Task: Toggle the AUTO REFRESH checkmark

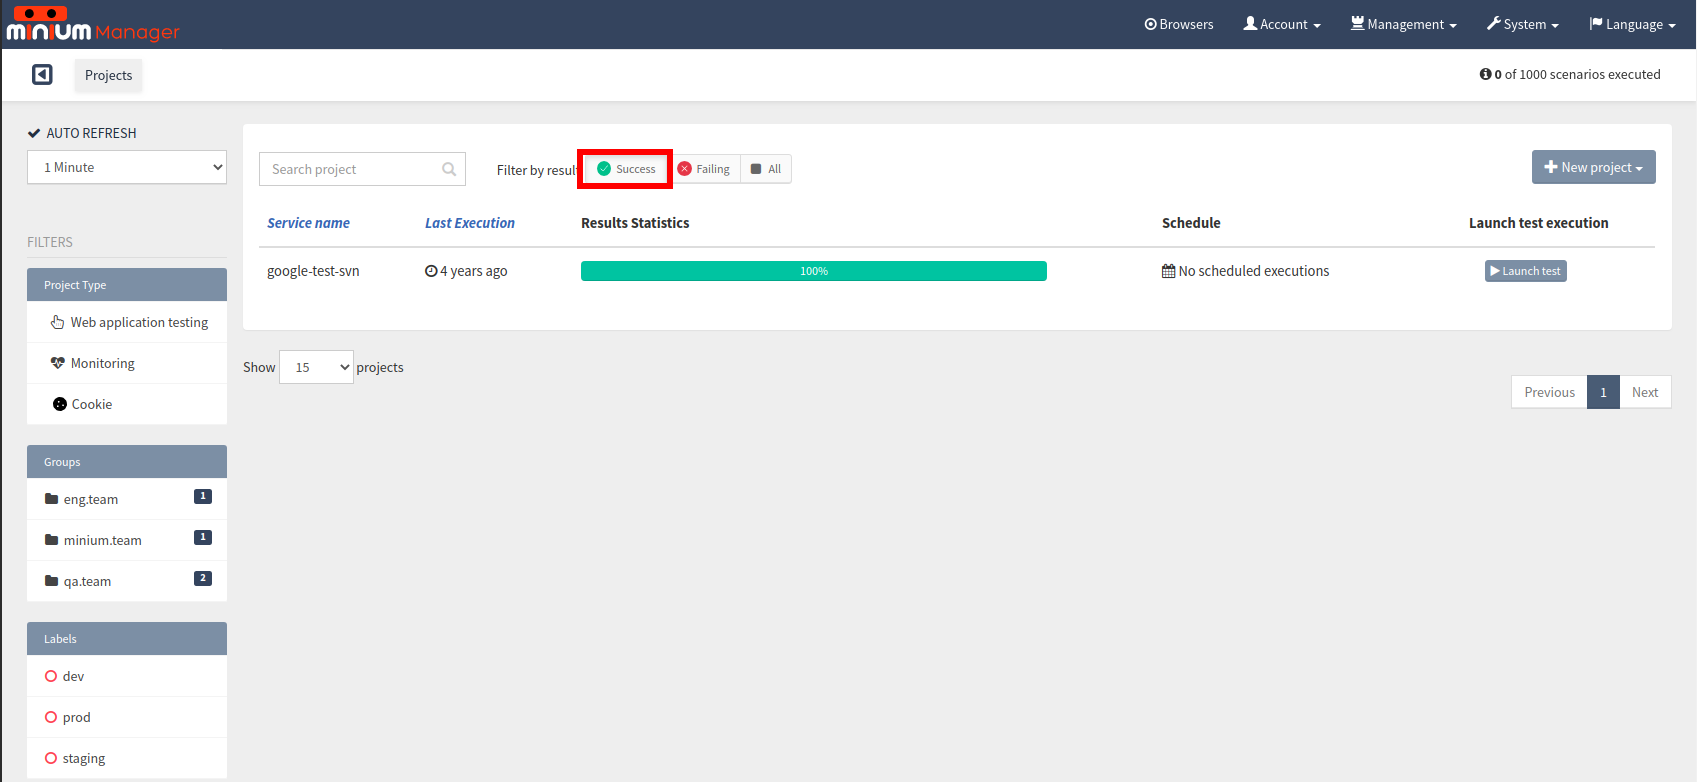Action: pyautogui.click(x=34, y=133)
